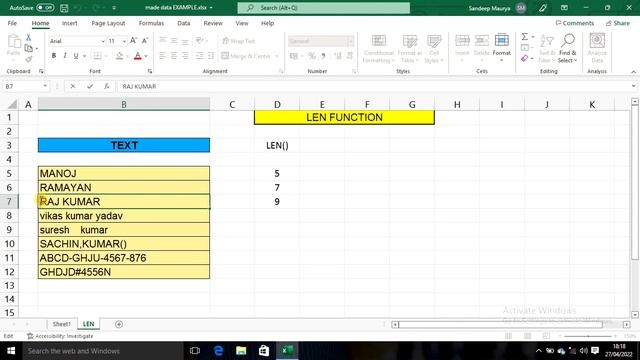This screenshot has width=640, height=360.
Task: Open the font size dropdown
Action: point(124,41)
